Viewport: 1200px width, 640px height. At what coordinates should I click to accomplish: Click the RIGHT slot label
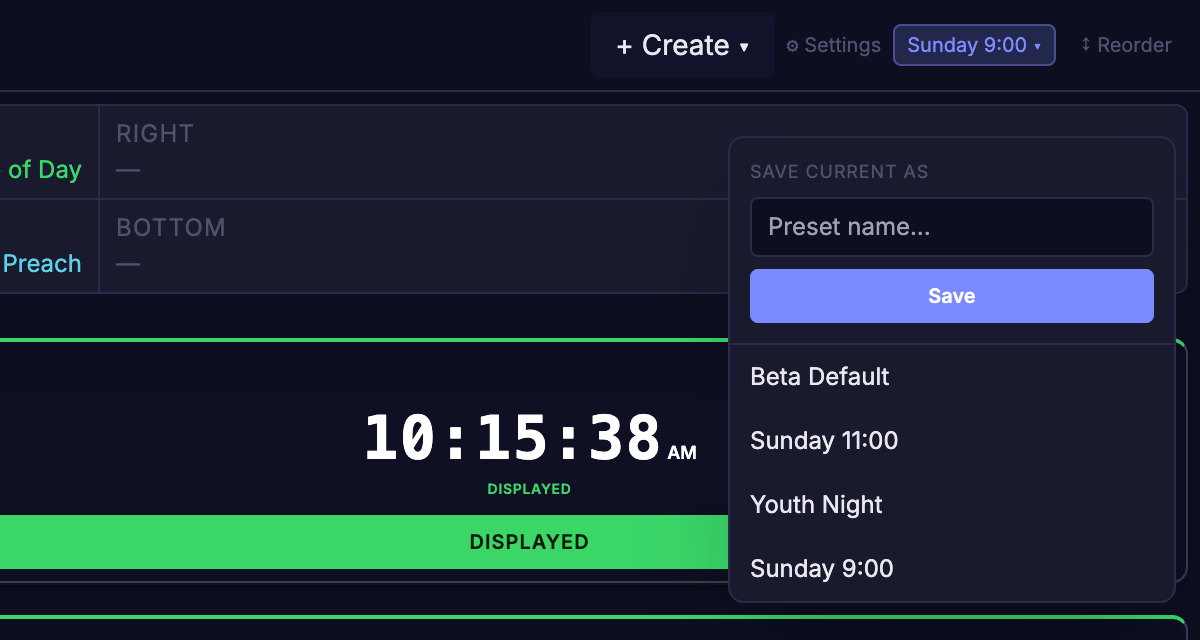(x=155, y=133)
